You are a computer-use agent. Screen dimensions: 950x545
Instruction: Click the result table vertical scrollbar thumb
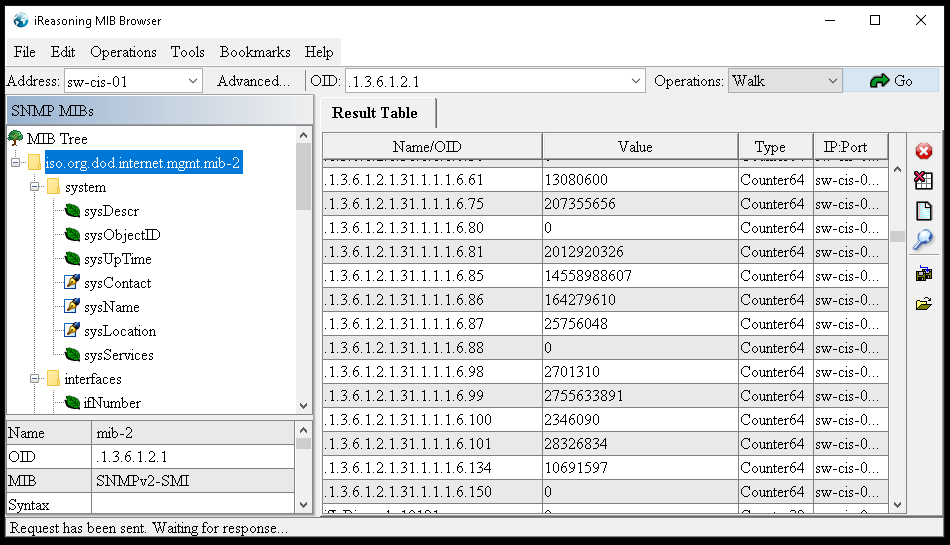[897, 237]
